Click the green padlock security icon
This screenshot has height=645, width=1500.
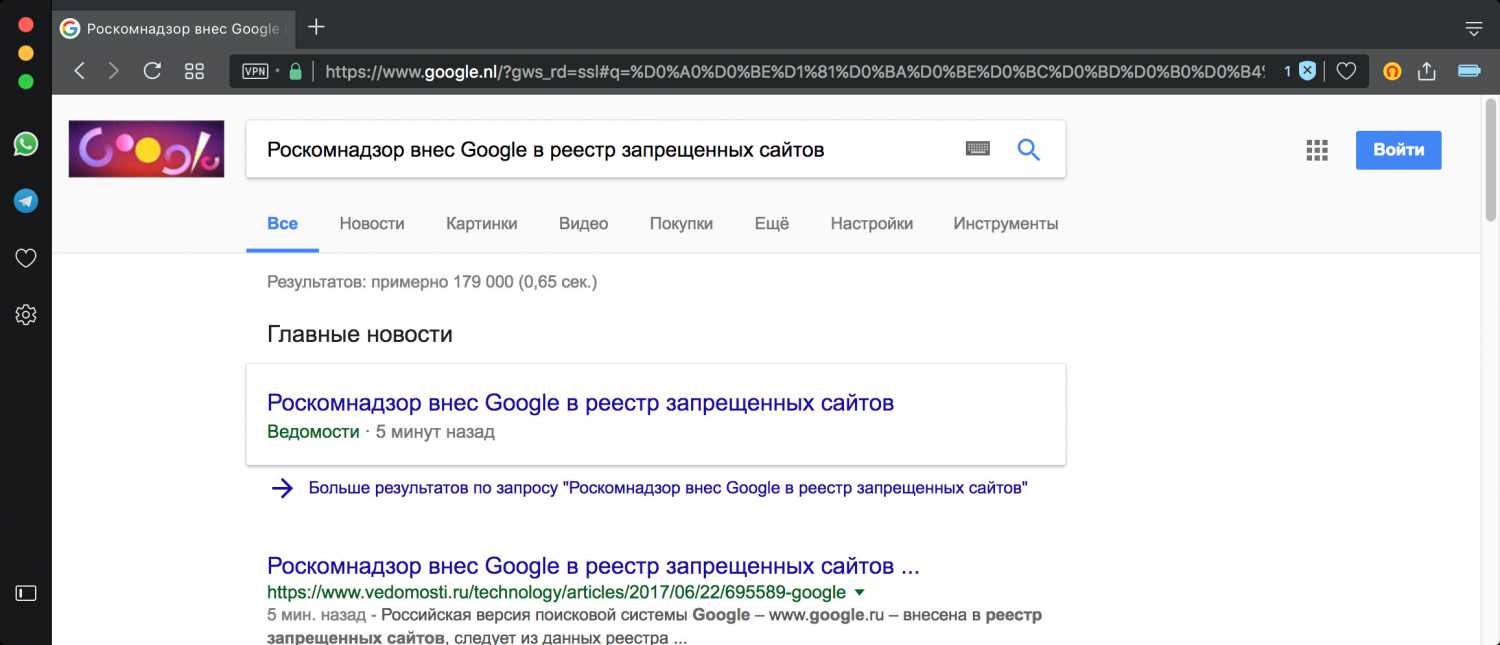295,71
